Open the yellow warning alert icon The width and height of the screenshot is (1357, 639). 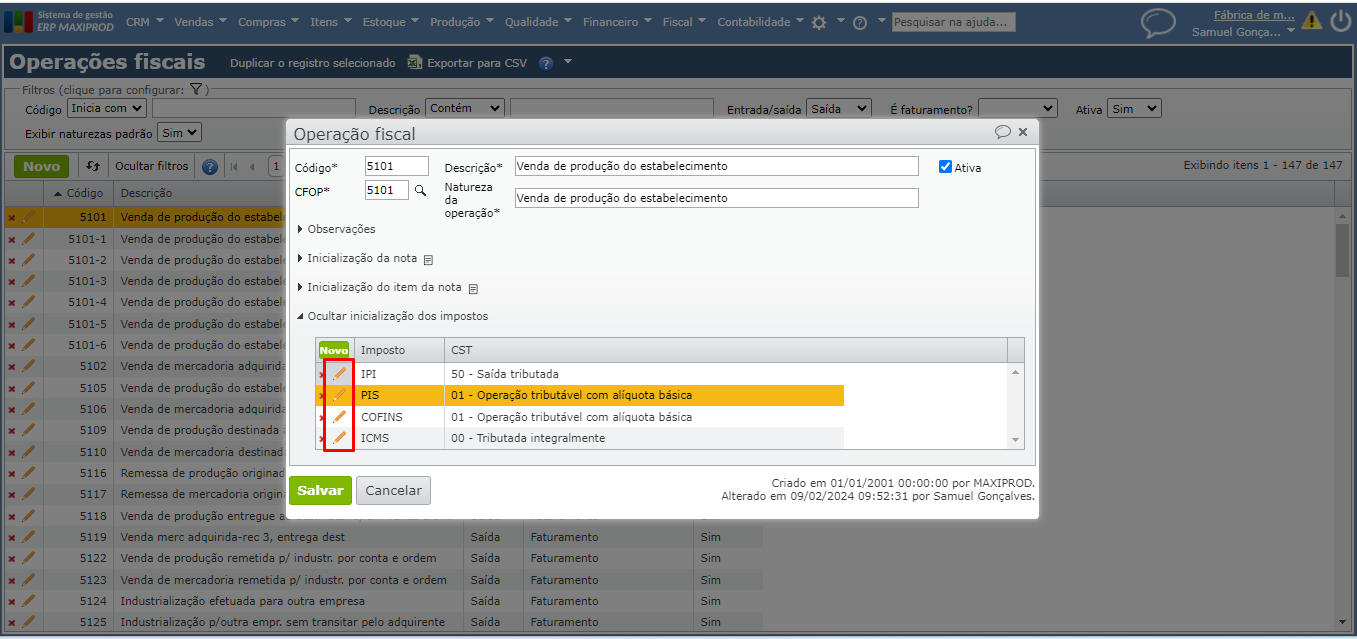pyautogui.click(x=1311, y=21)
